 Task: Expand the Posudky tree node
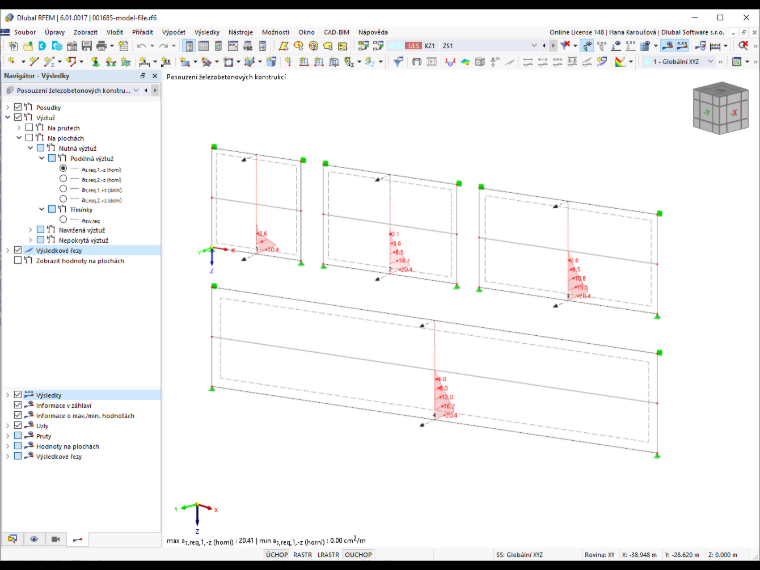point(7,107)
